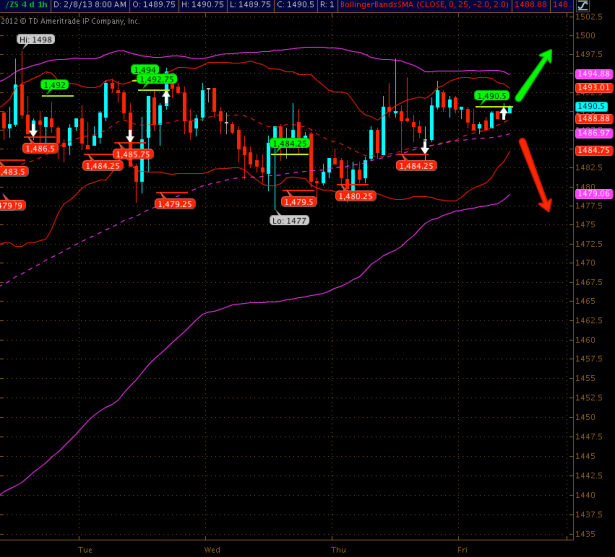
Task: Click white down arrow above right 1,484.25 label
Action: (x=424, y=147)
